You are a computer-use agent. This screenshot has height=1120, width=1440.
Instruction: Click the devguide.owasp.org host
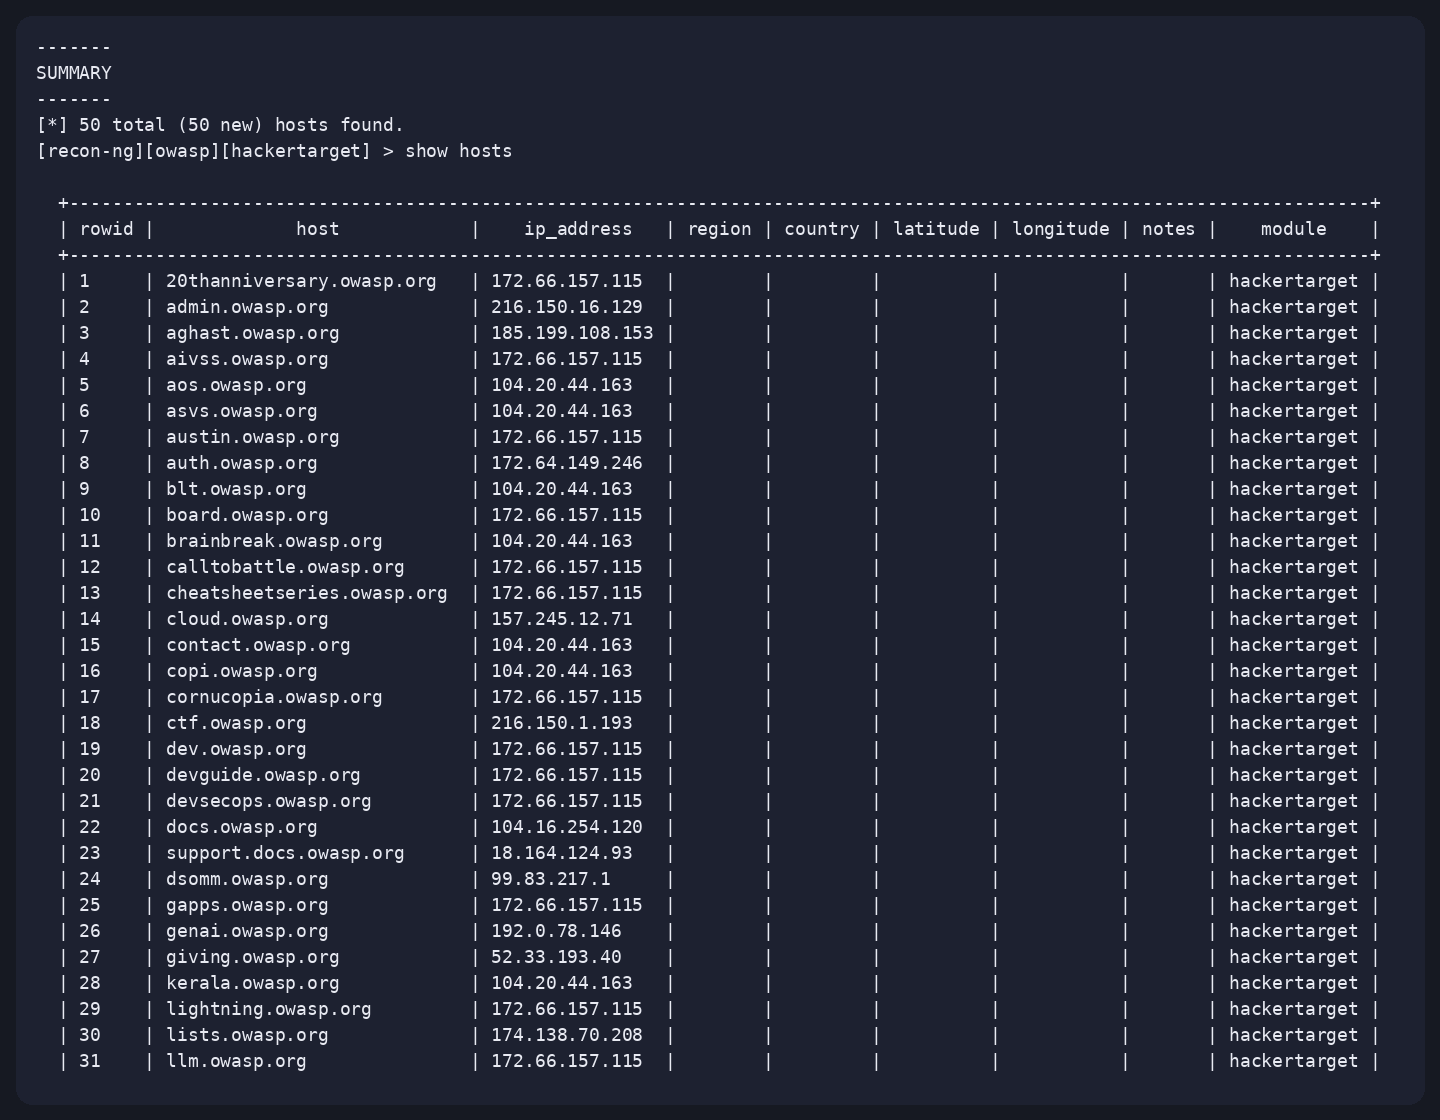(263, 775)
